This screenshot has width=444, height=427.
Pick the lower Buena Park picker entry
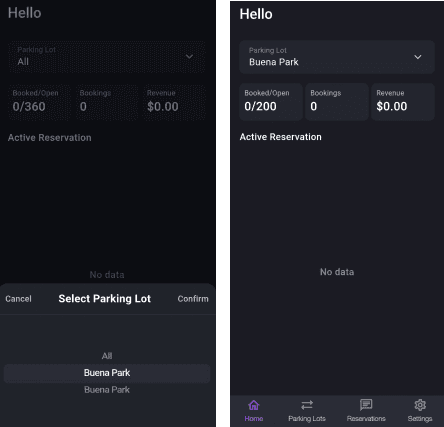[x=107, y=390]
